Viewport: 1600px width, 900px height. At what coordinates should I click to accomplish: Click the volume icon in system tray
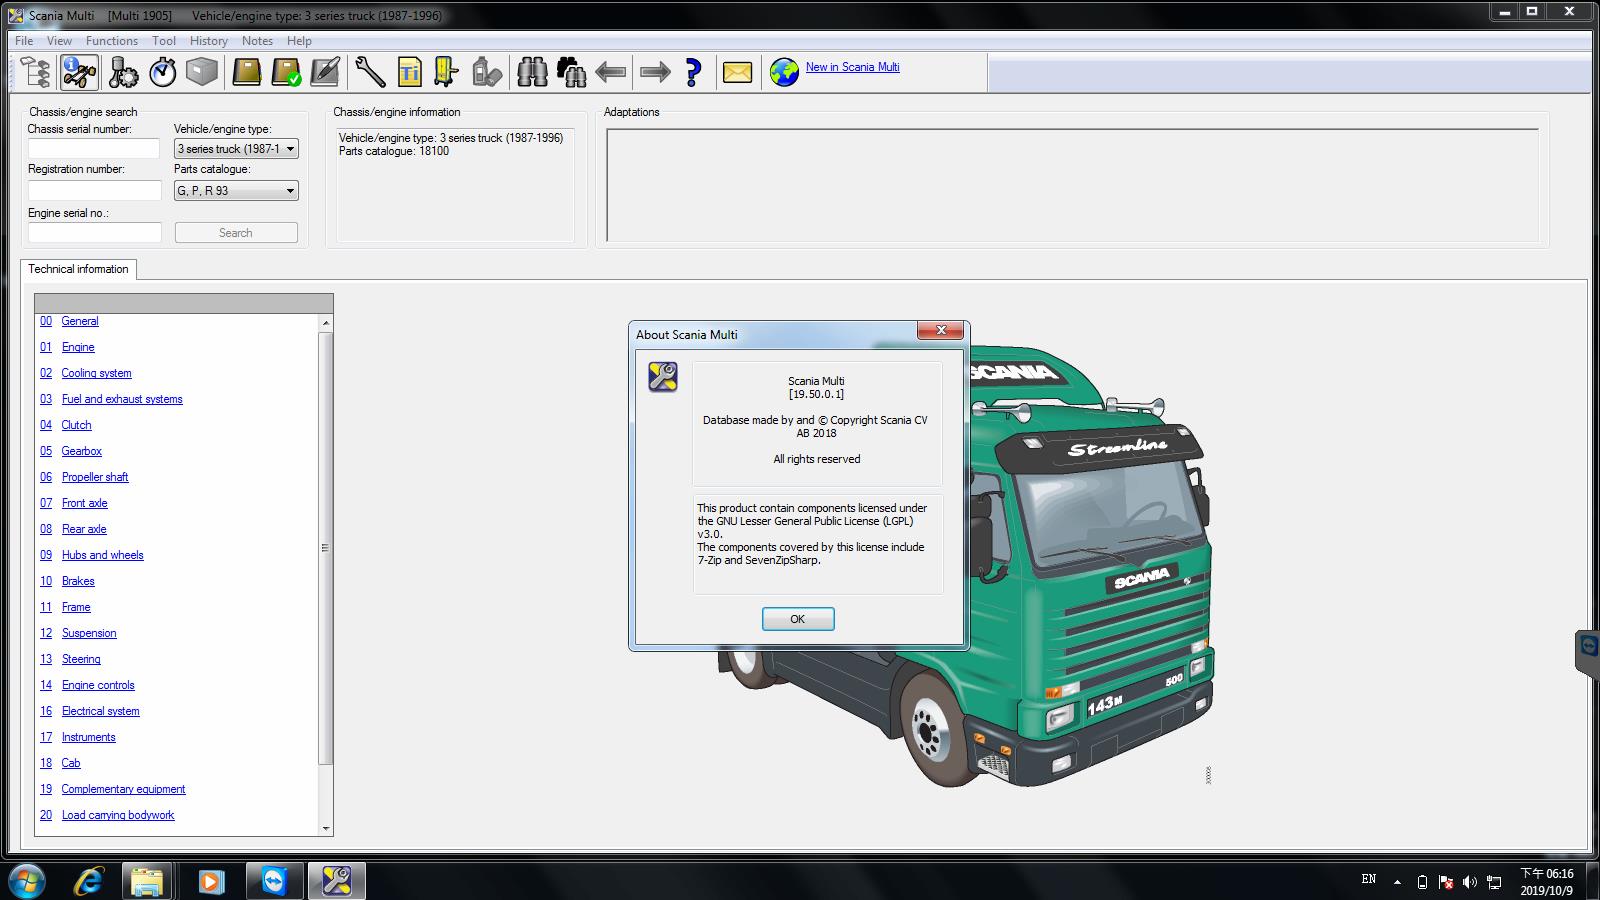(x=1469, y=882)
